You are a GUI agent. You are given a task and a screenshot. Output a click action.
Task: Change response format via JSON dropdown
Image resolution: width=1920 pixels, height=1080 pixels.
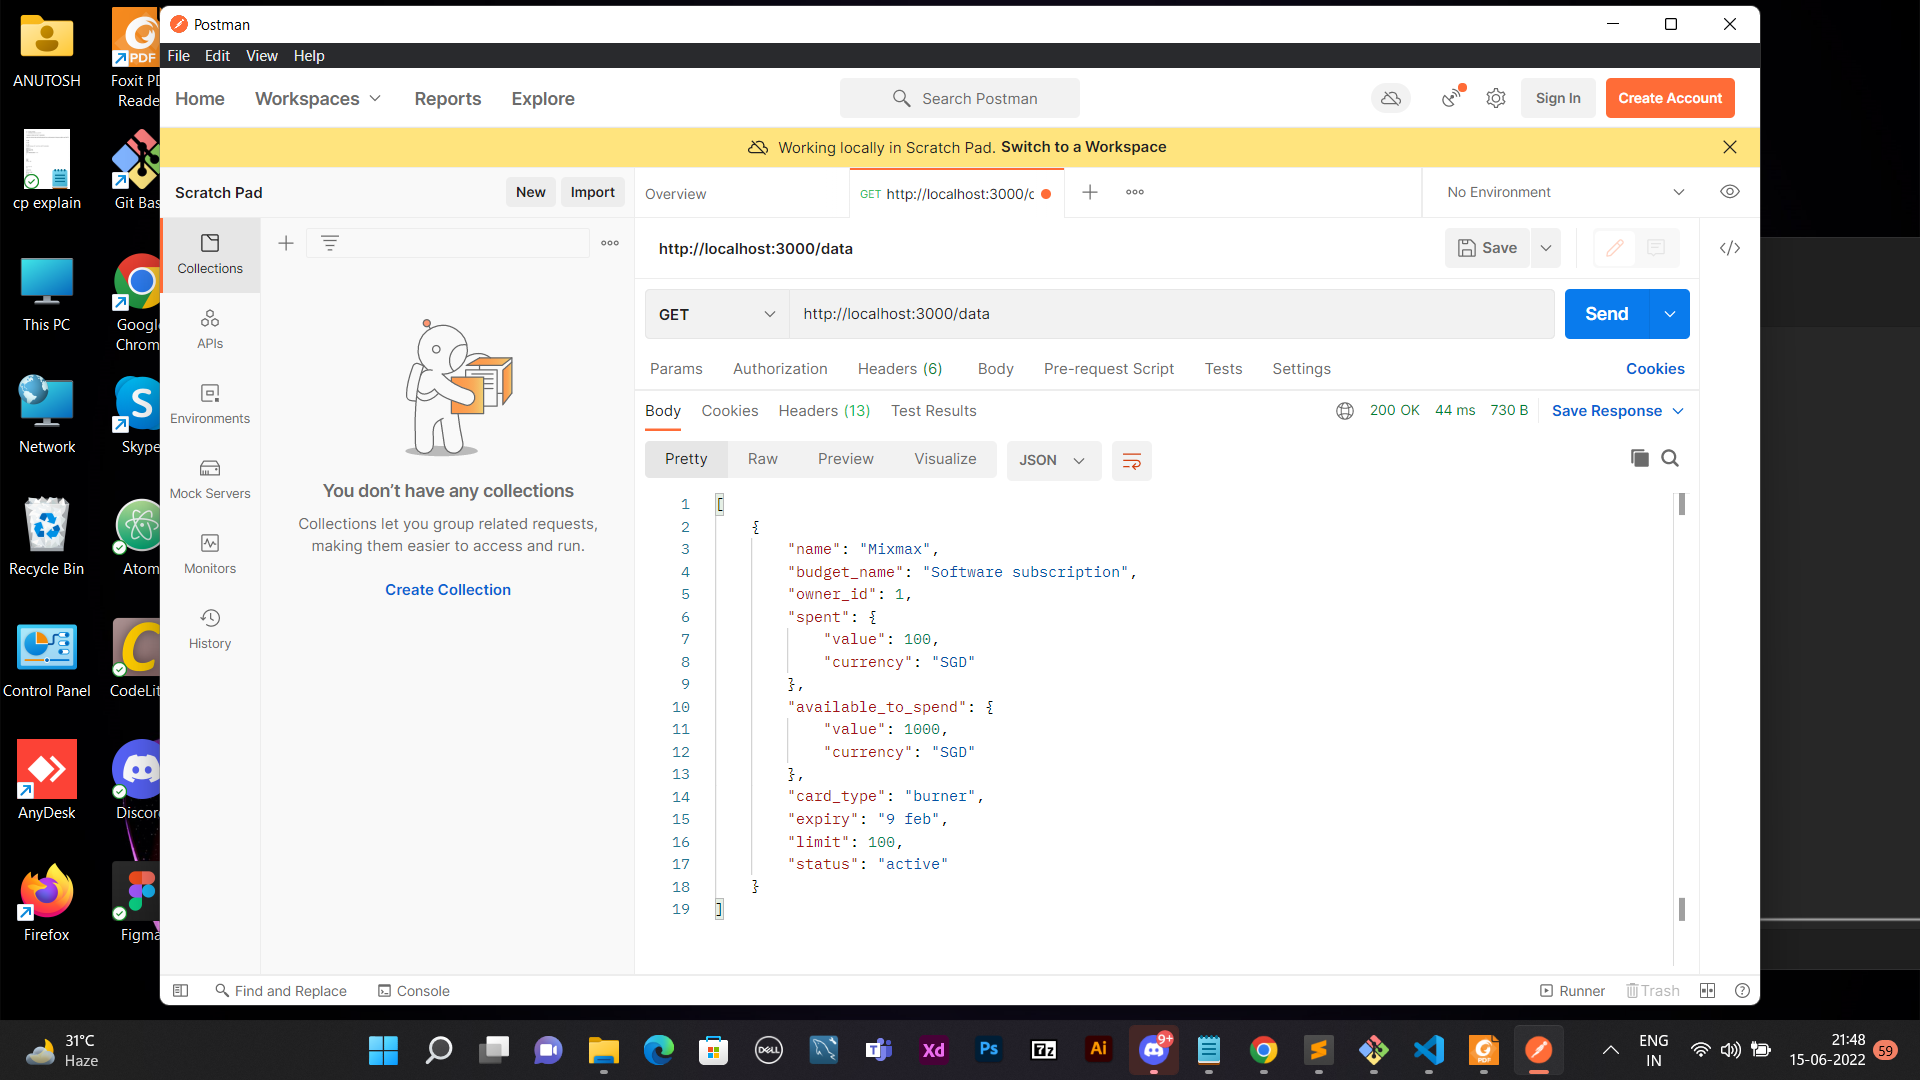tap(1053, 460)
